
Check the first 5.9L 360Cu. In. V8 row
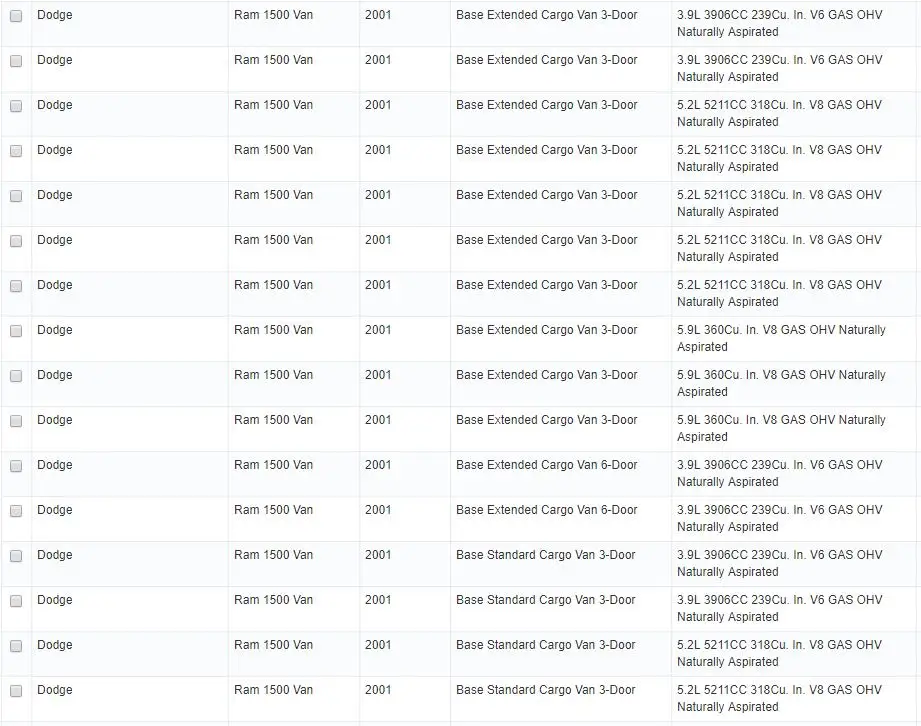pos(16,331)
